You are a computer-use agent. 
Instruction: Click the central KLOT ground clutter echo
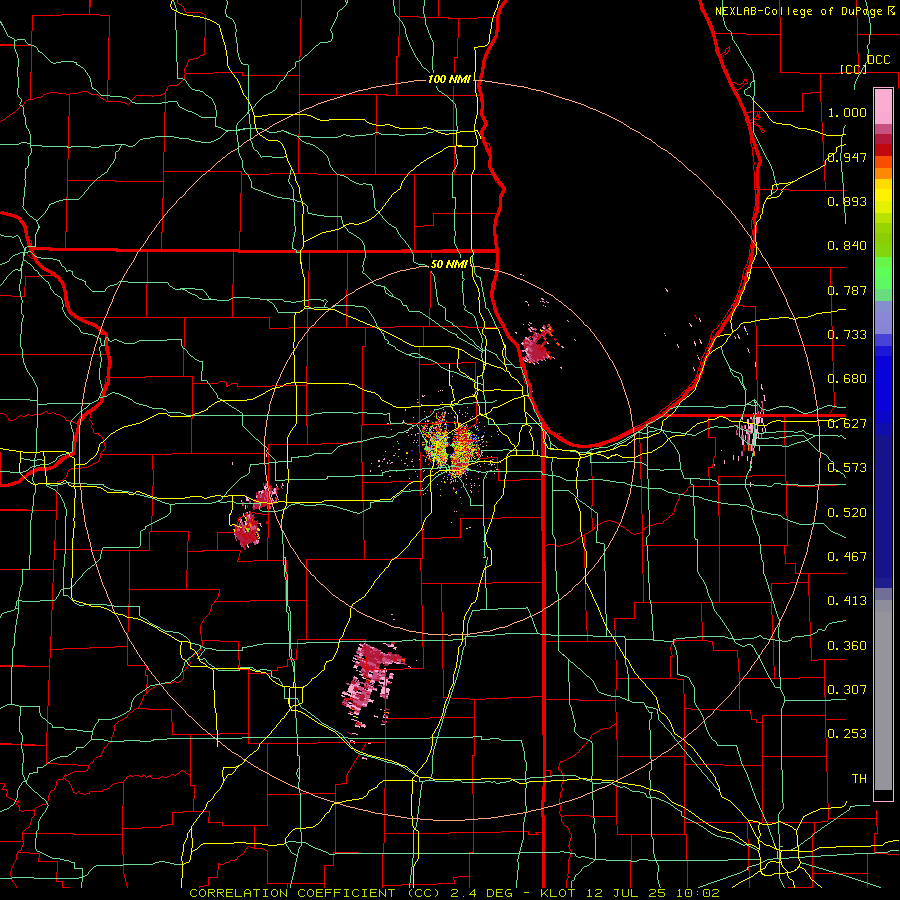click(x=451, y=447)
